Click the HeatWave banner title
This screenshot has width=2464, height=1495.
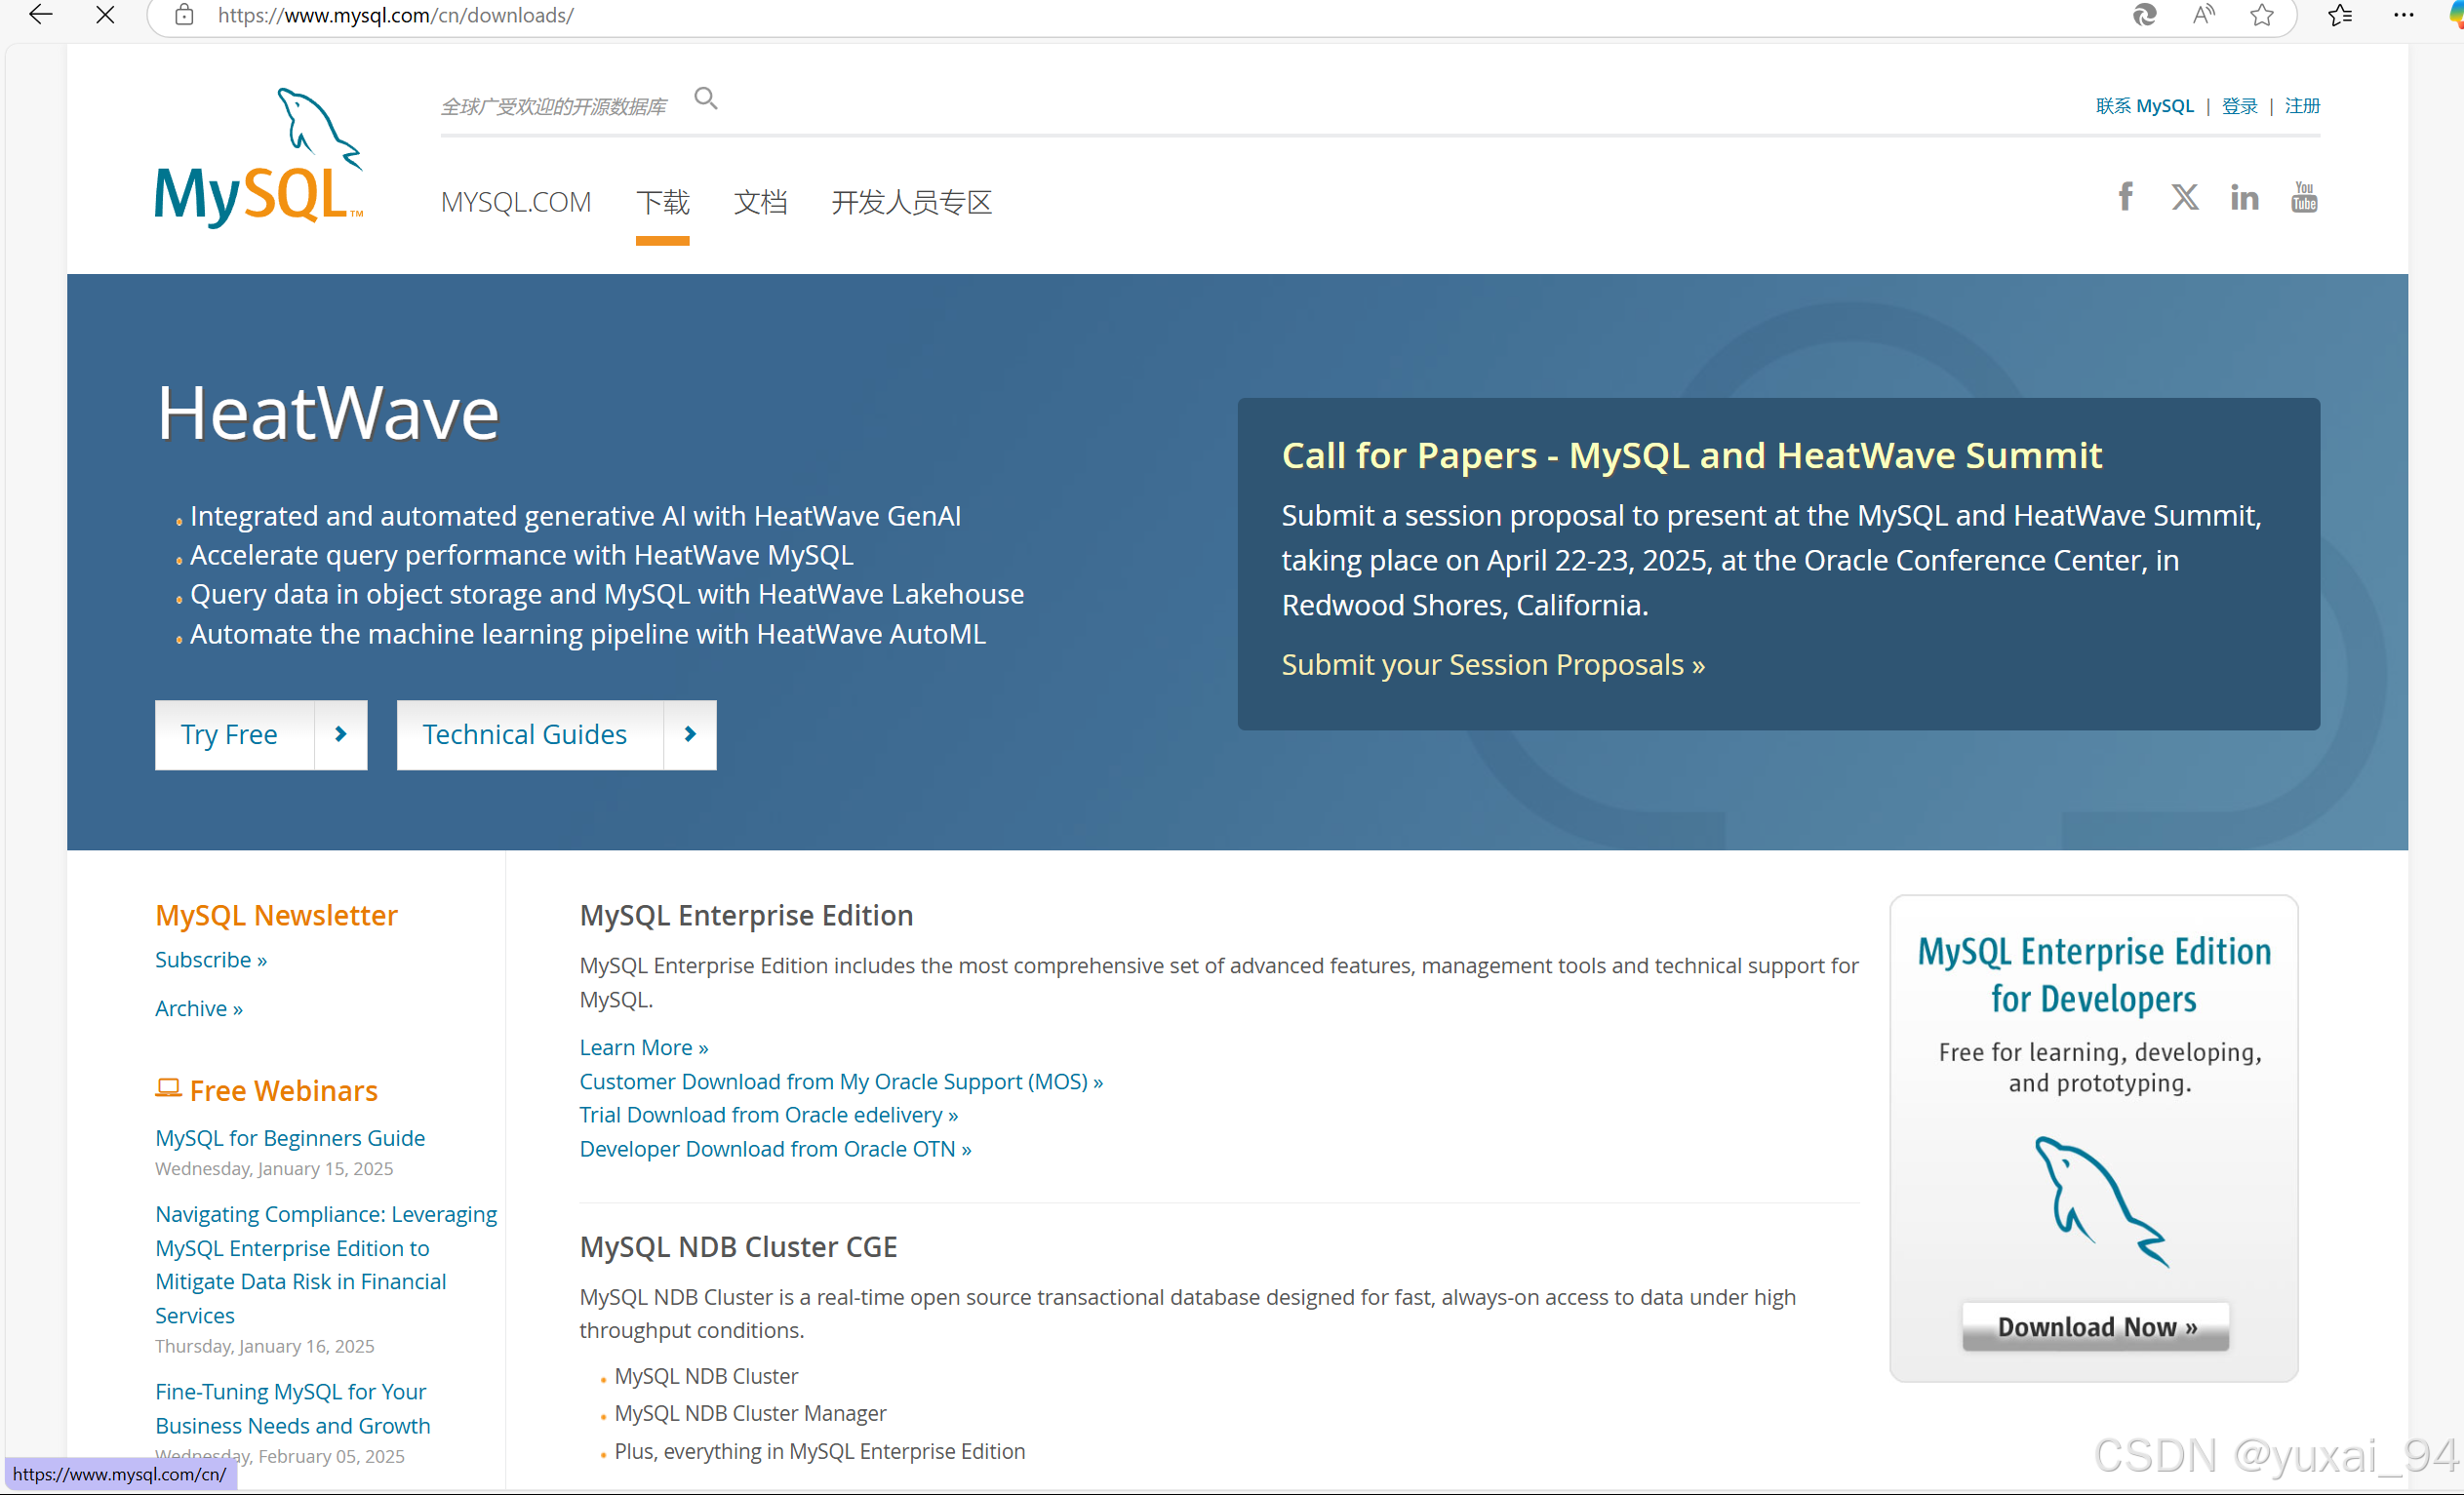coord(328,413)
